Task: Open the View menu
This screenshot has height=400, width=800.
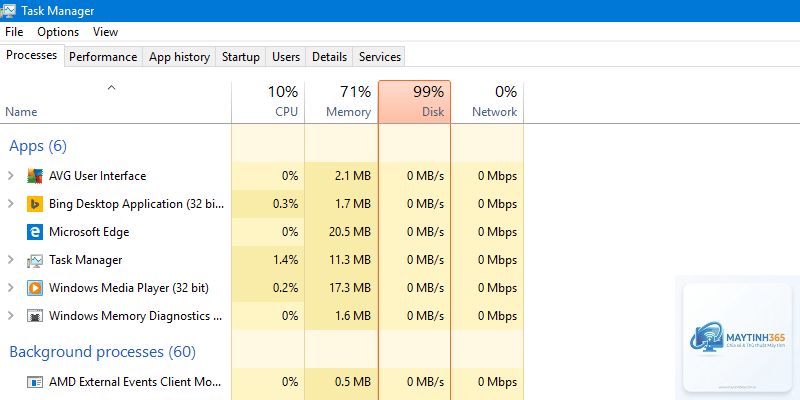Action: [106, 32]
